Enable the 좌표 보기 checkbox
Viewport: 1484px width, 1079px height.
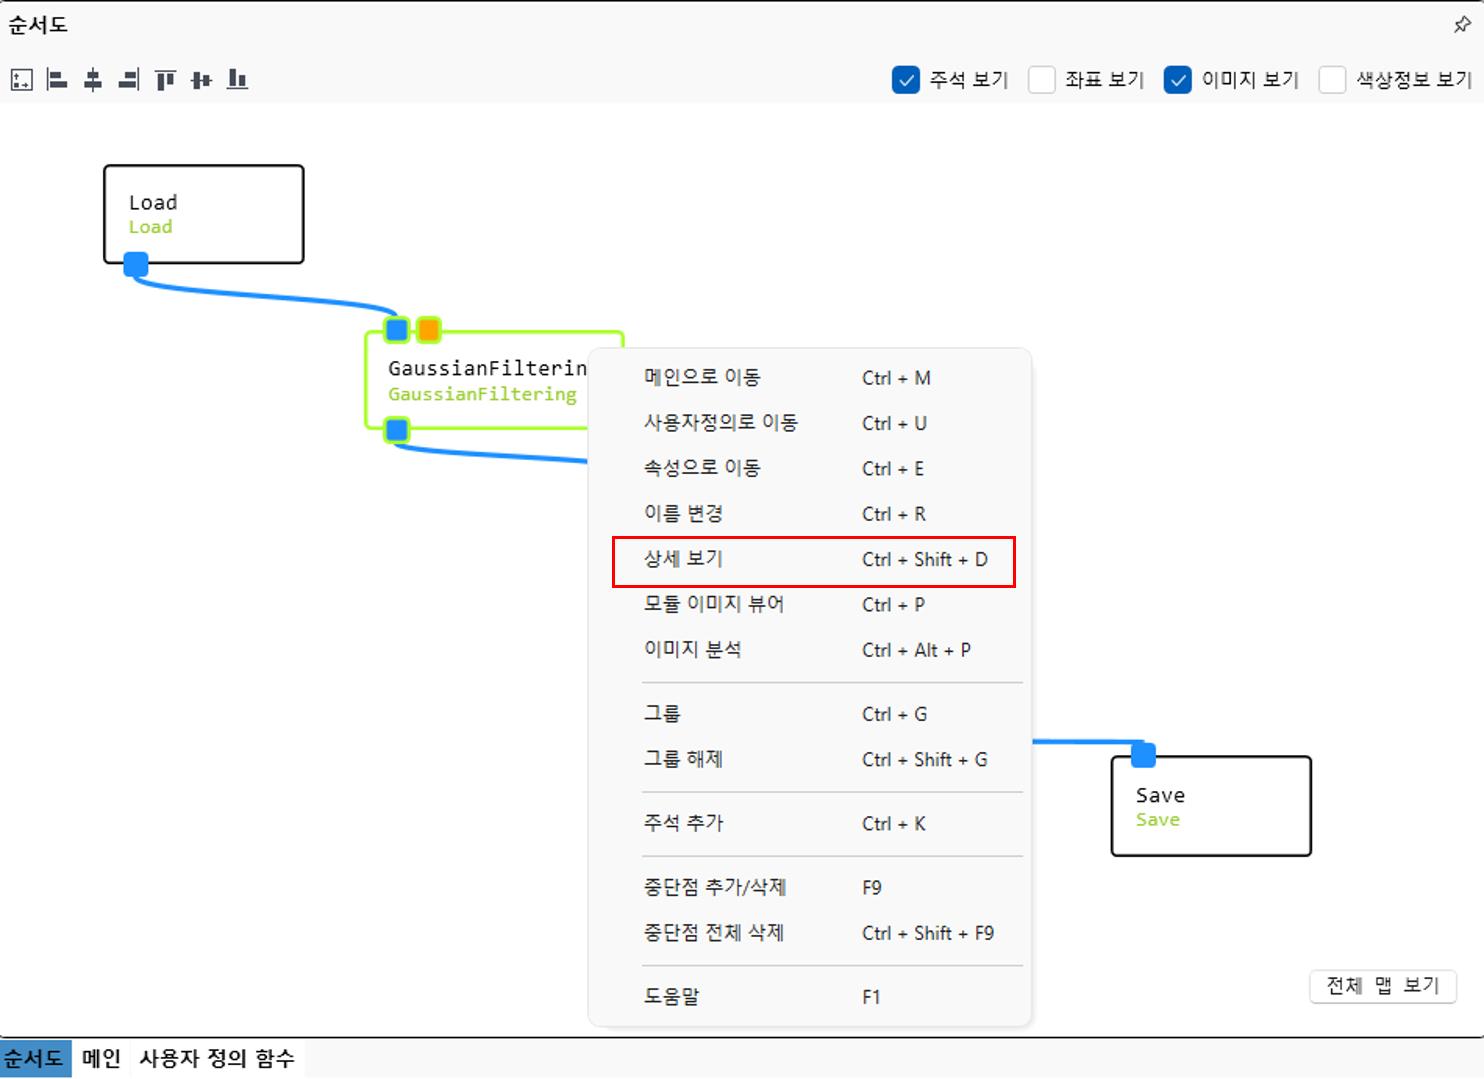tap(1042, 80)
